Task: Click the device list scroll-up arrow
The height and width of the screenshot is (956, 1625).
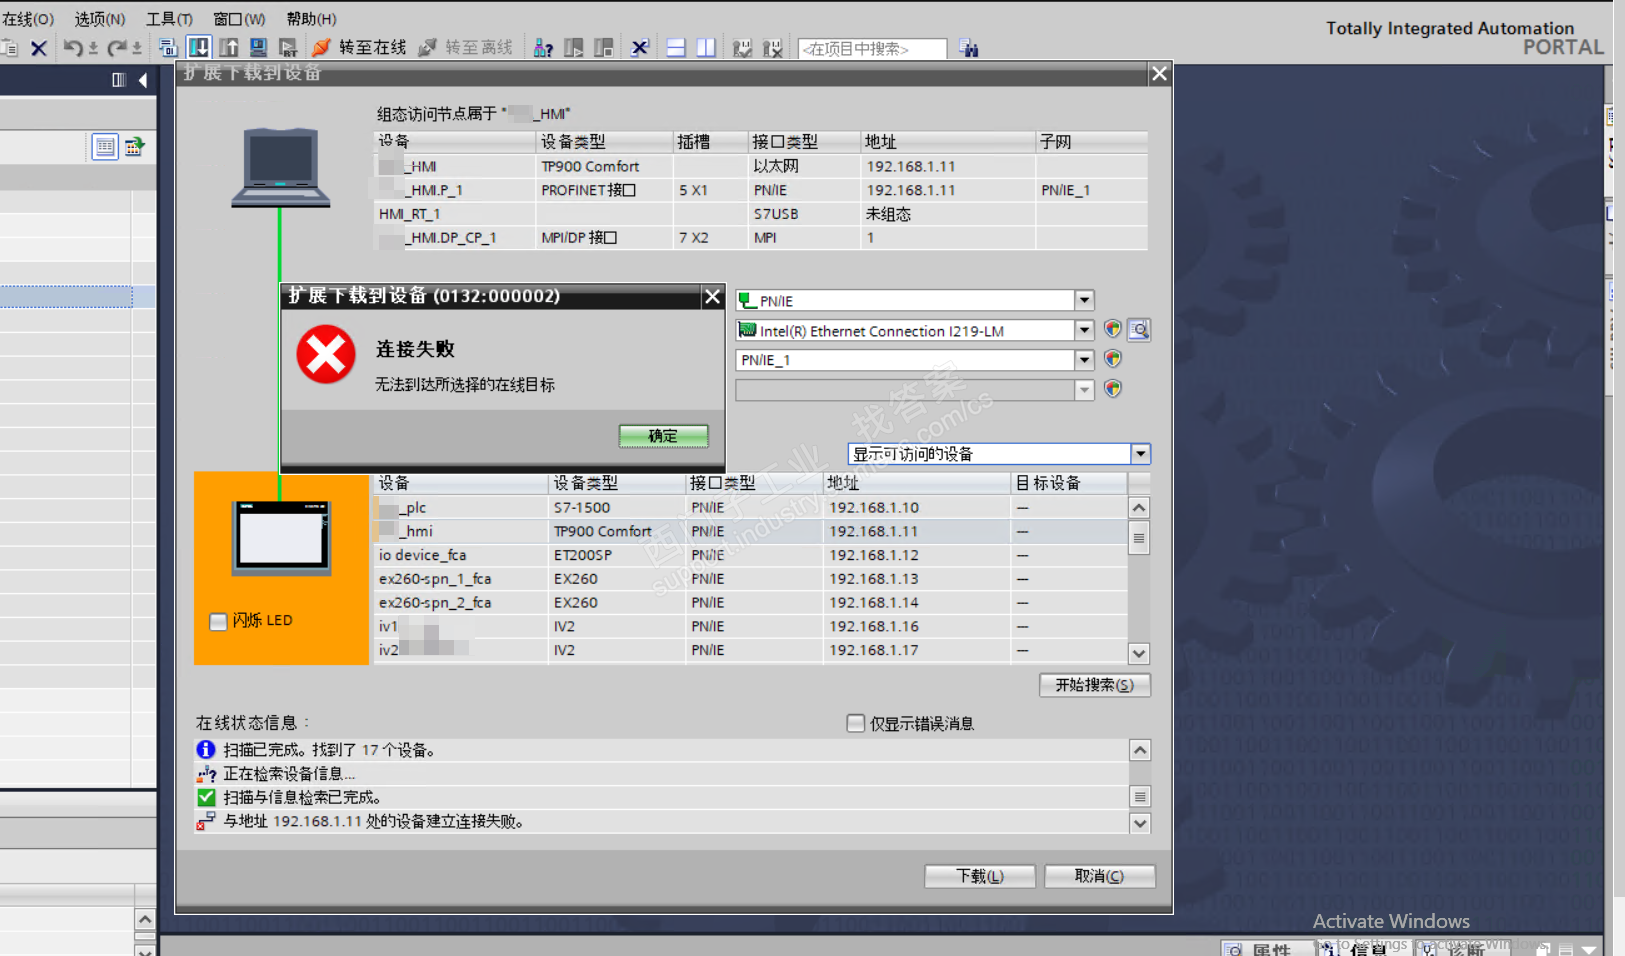Action: click(1138, 508)
